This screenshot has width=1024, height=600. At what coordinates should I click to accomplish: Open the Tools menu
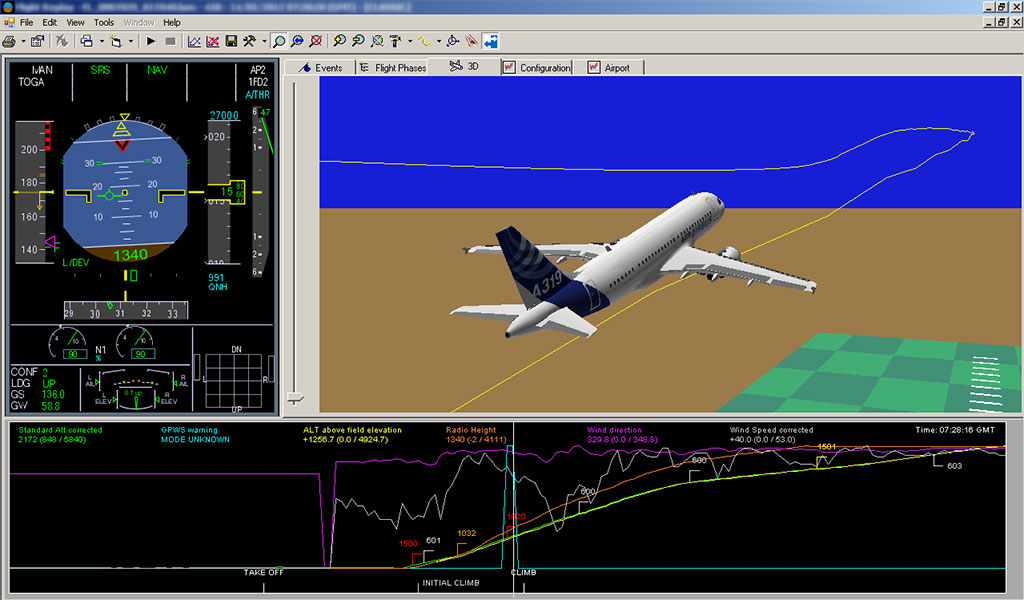(x=104, y=22)
